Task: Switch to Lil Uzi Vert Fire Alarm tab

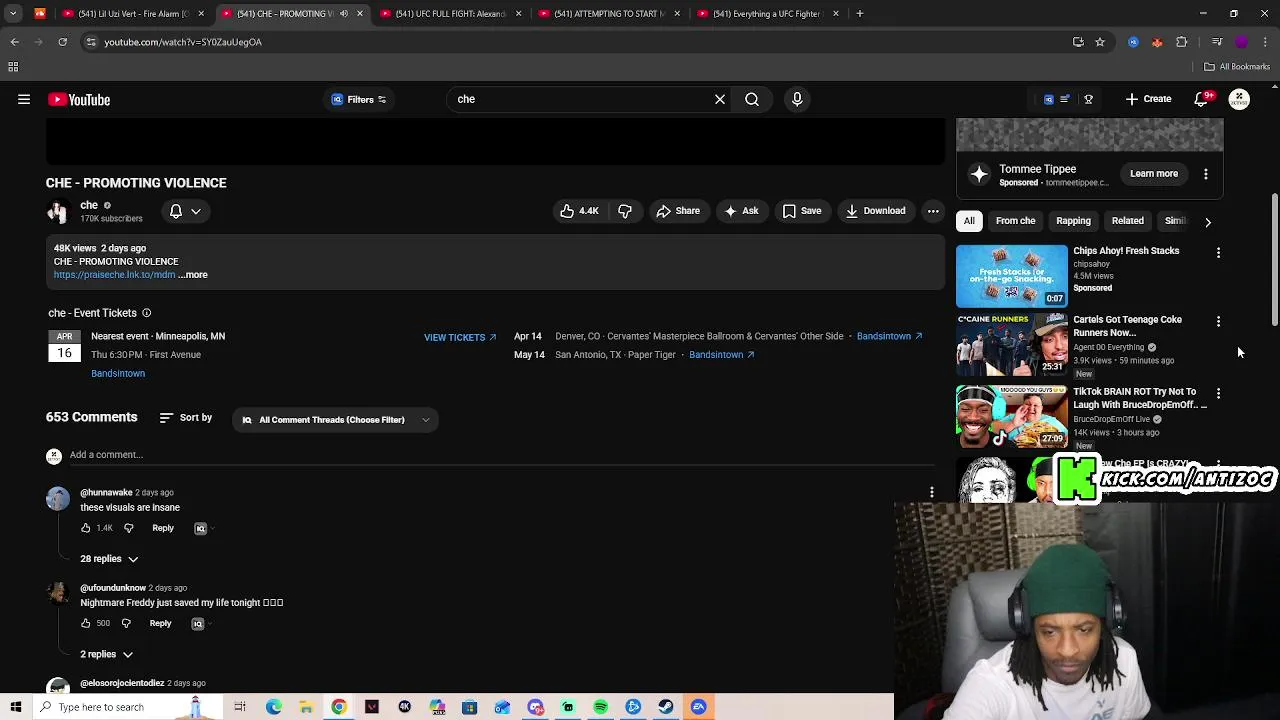Action: [133, 14]
